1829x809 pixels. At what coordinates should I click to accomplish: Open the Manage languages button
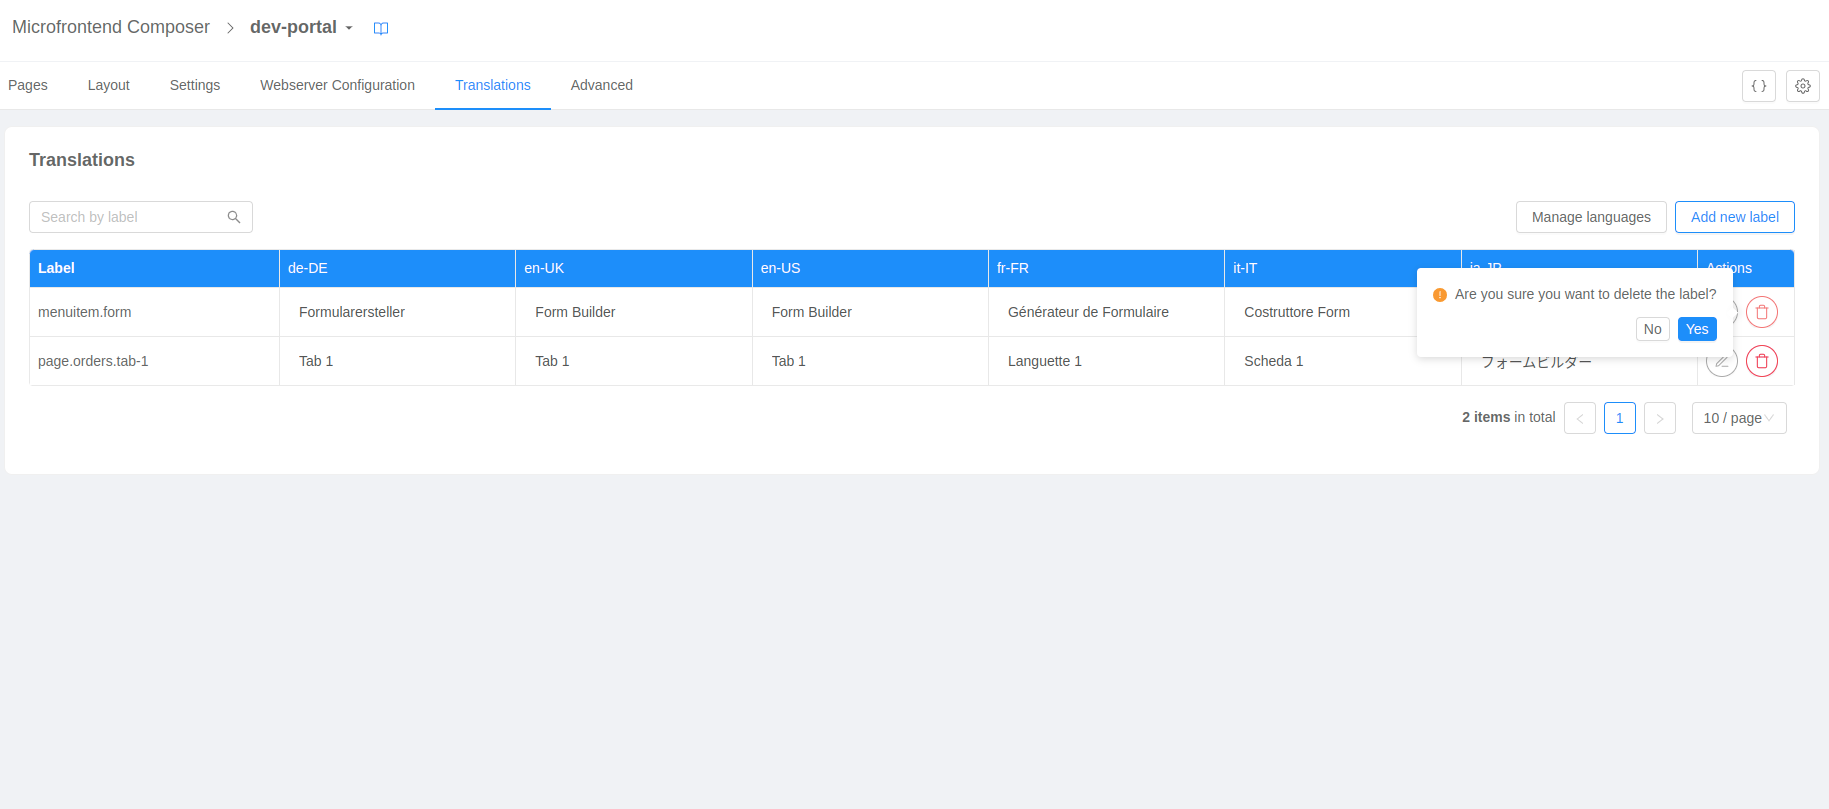point(1590,217)
